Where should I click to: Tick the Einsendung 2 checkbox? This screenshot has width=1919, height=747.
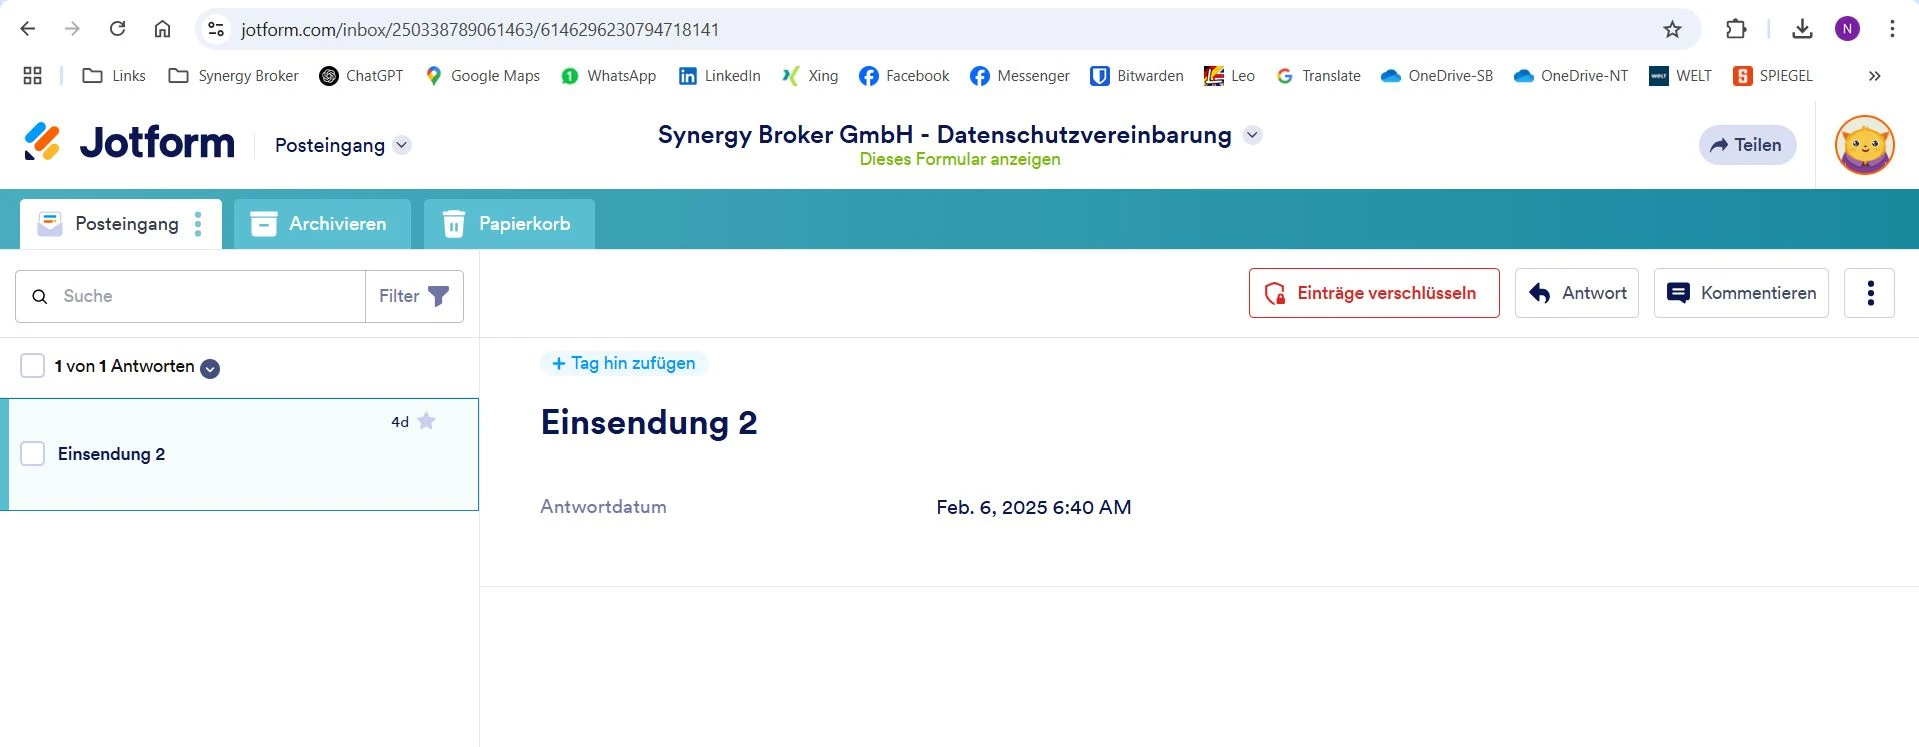click(x=32, y=454)
